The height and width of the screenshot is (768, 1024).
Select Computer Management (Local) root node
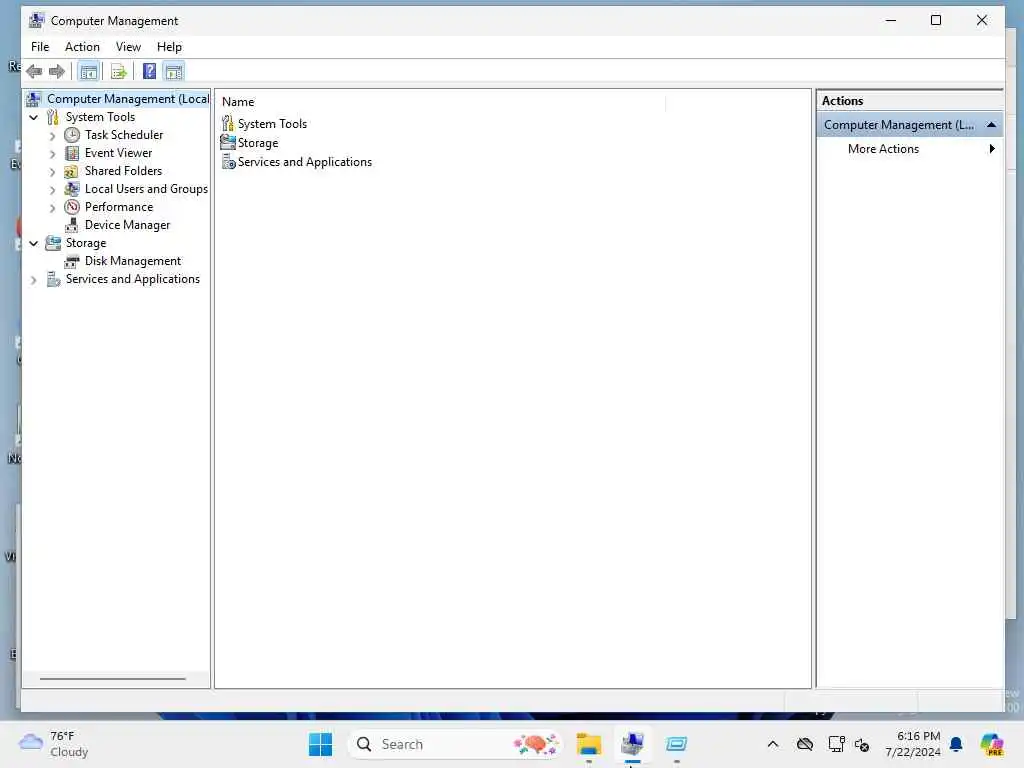128,99
